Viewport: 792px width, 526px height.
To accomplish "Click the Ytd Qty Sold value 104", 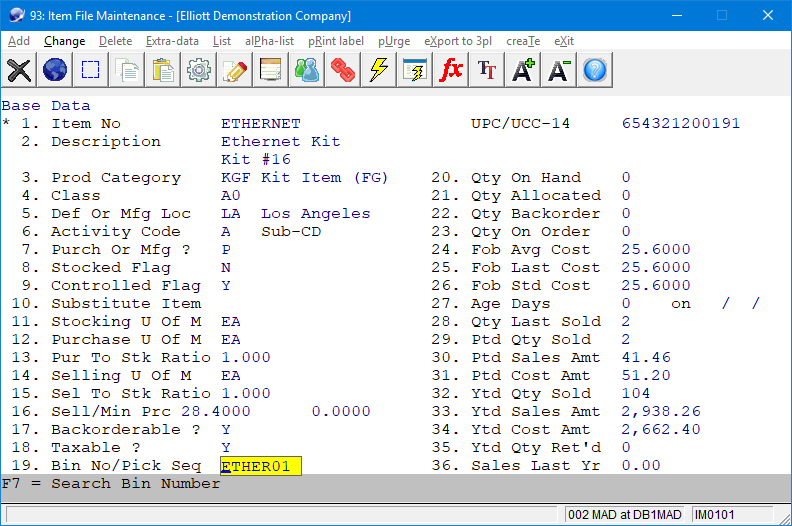I will click(636, 393).
